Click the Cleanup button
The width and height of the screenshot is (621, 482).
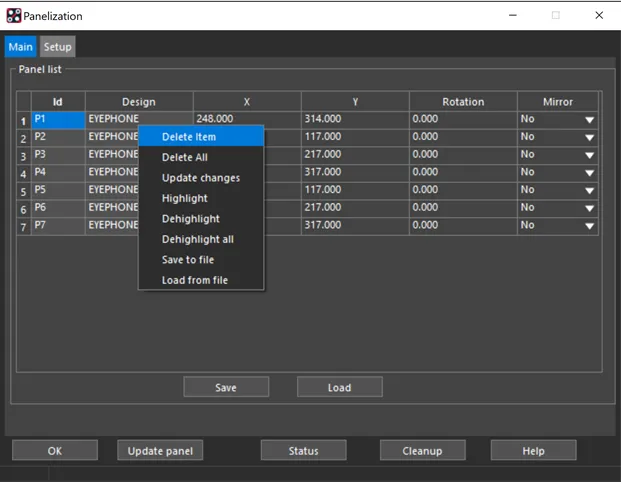pyautogui.click(x=423, y=450)
